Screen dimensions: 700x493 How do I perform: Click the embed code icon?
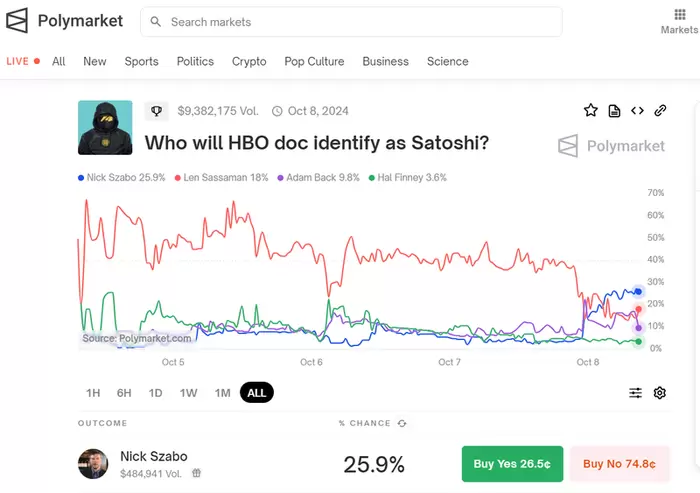pos(637,111)
